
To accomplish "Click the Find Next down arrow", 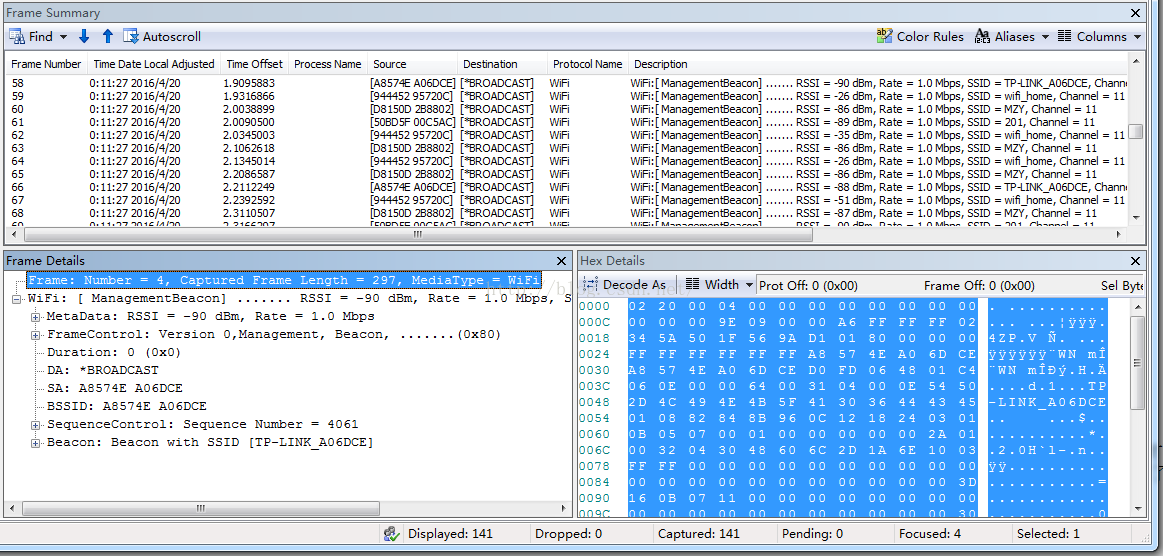I will tap(84, 36).
